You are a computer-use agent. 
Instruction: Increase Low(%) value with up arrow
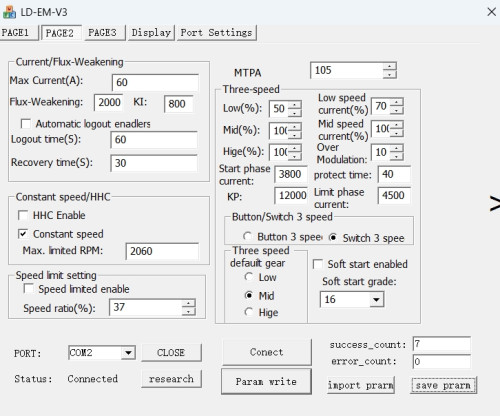[295, 105]
